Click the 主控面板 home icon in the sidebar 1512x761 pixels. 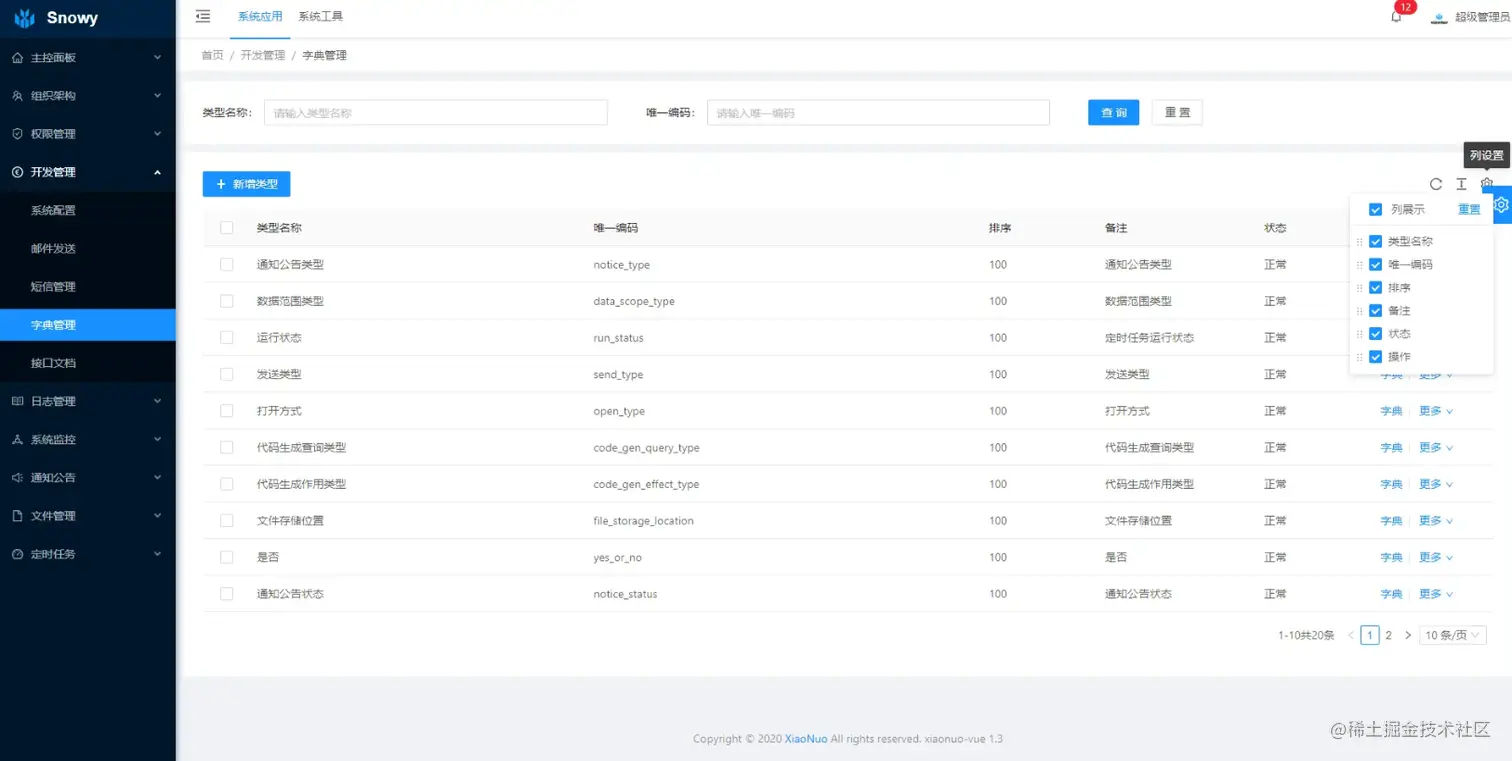(x=17, y=58)
